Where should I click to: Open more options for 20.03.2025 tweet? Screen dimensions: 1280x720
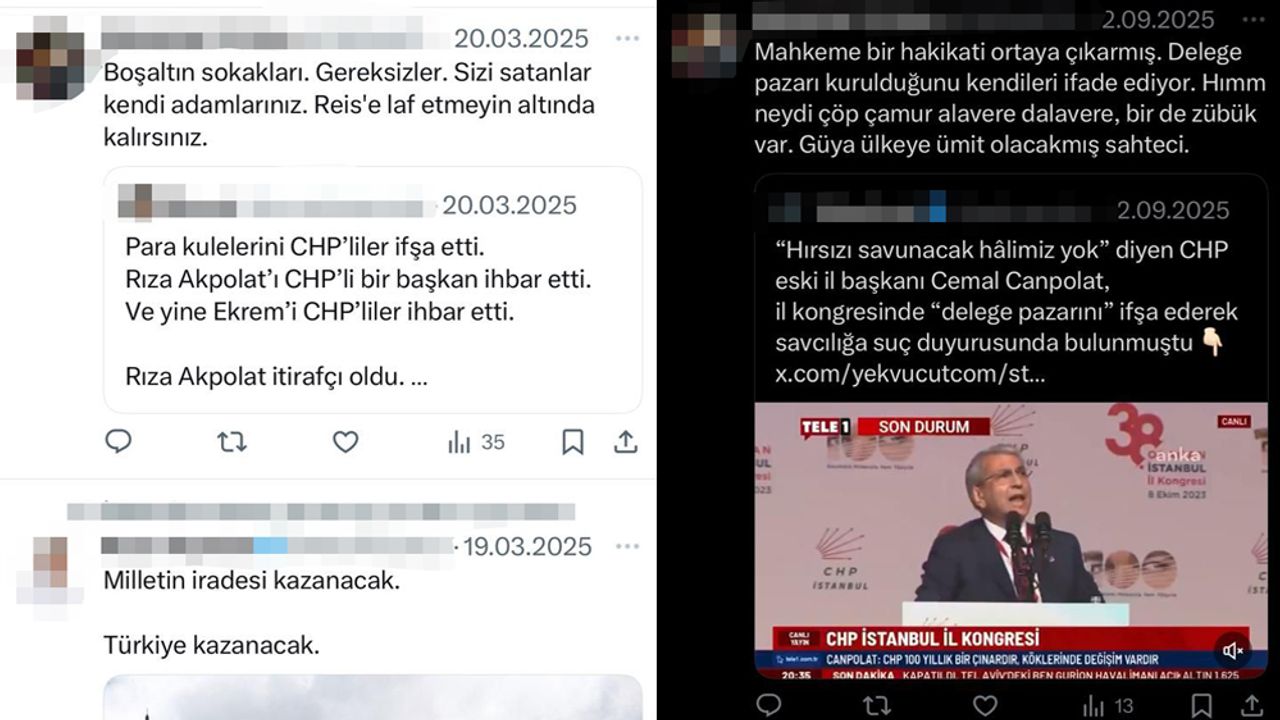point(627,39)
